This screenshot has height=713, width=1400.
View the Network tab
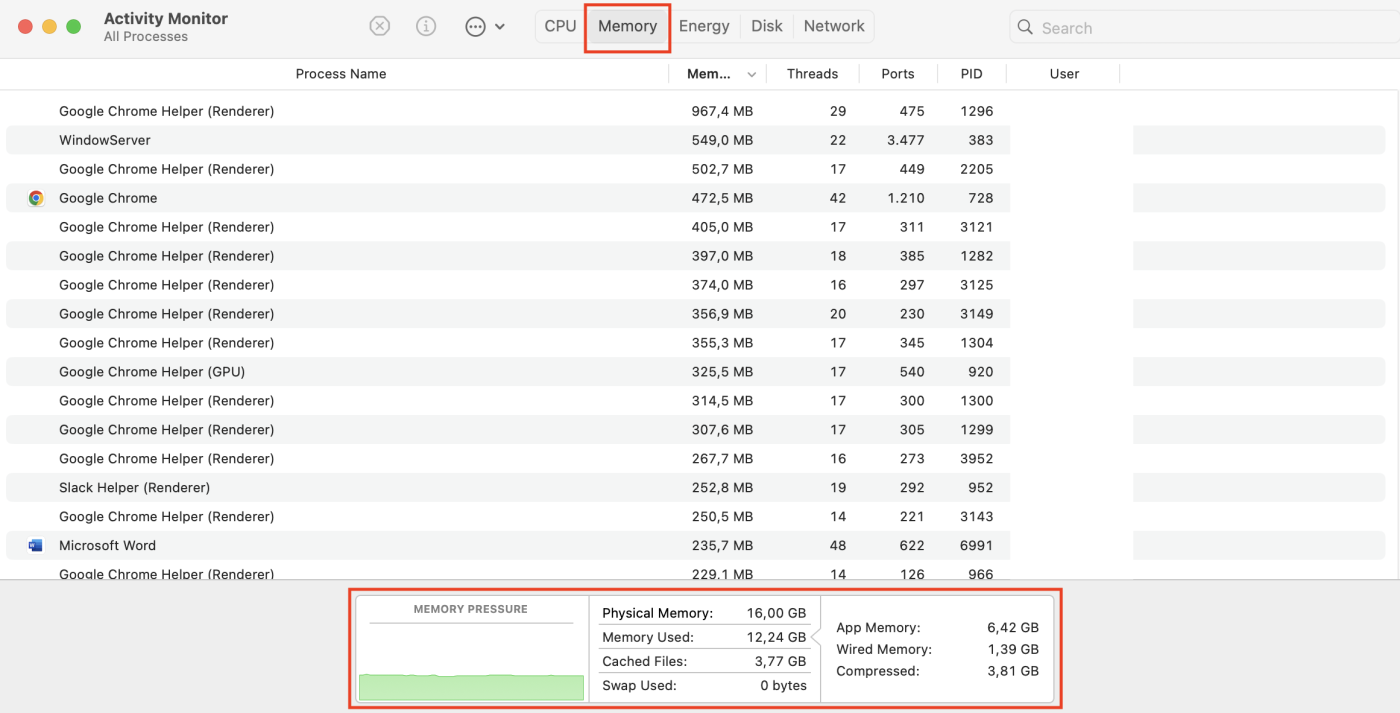833,26
